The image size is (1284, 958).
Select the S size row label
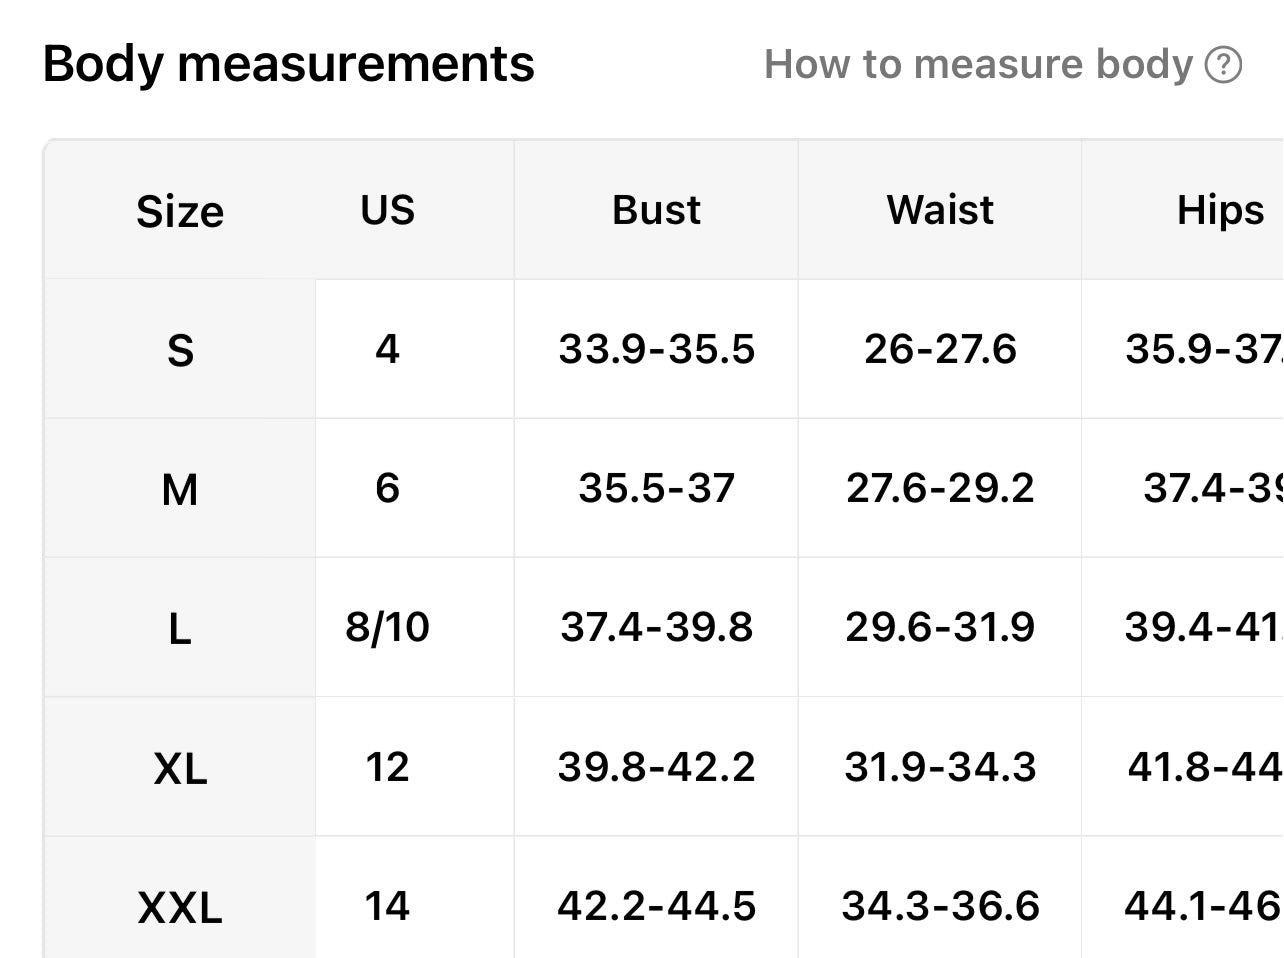point(180,350)
